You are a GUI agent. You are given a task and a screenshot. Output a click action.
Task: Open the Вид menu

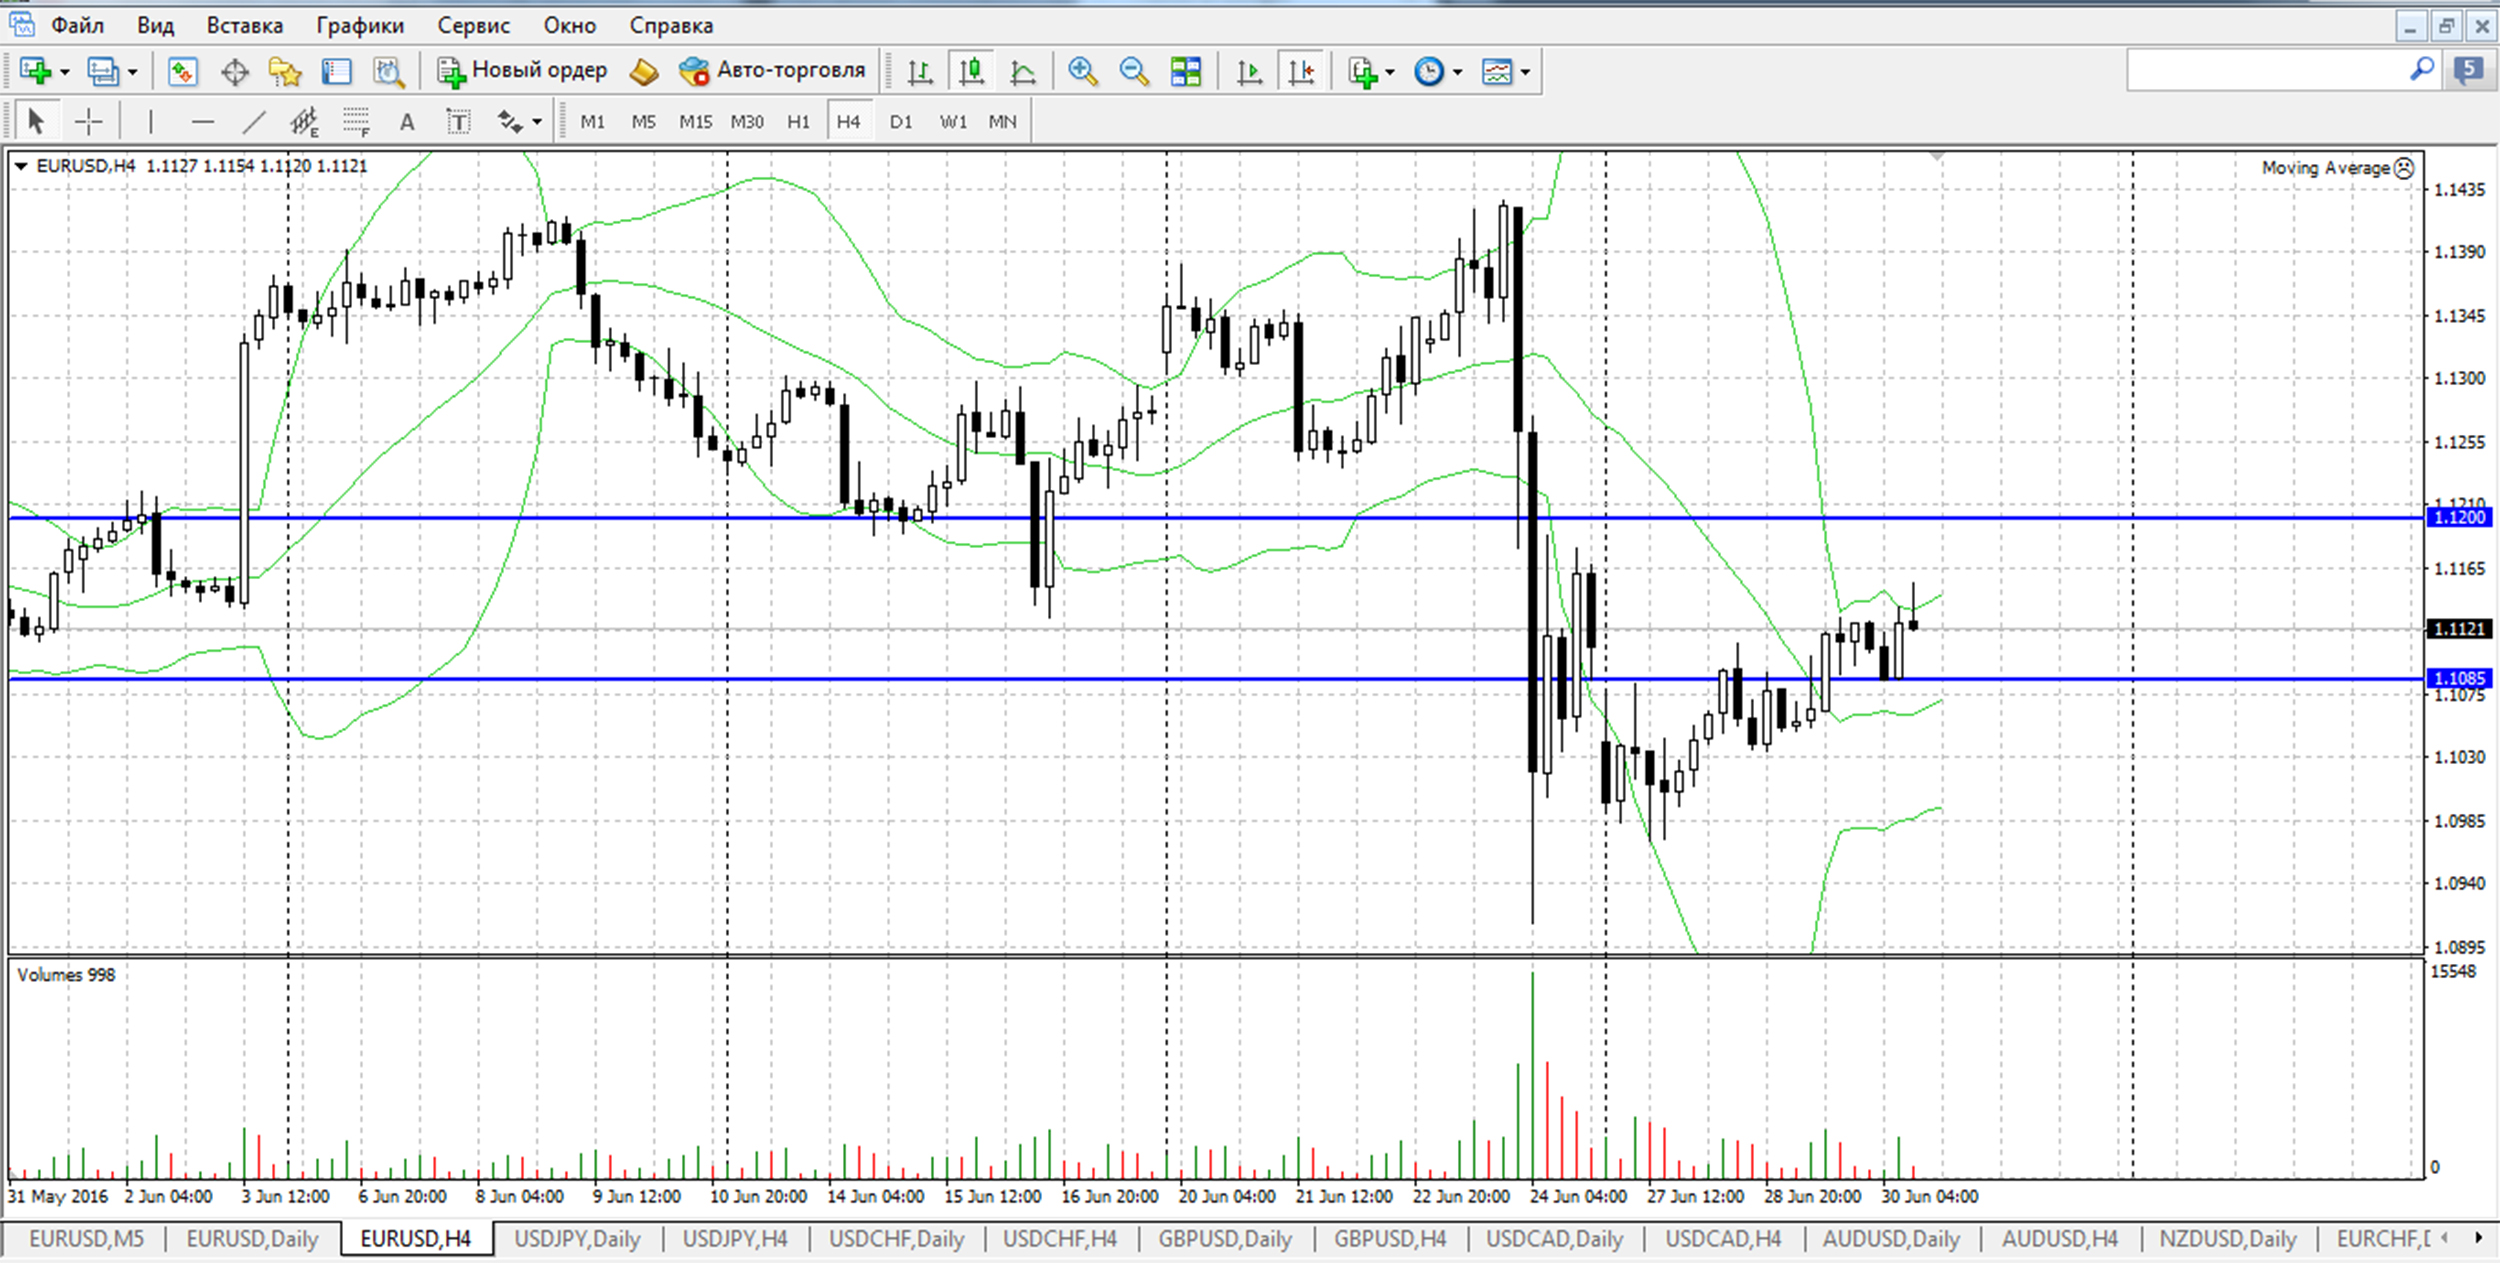coord(155,25)
